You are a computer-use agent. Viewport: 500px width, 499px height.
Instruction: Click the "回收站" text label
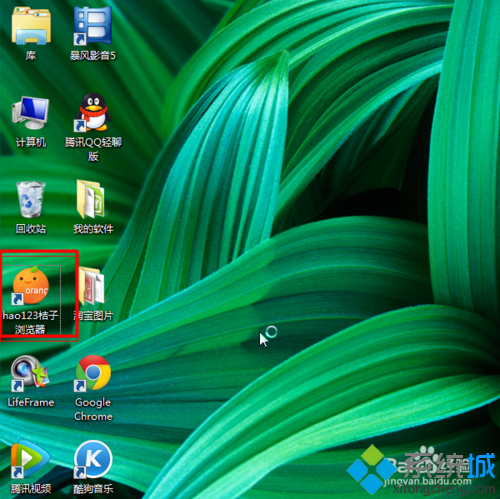(31, 229)
